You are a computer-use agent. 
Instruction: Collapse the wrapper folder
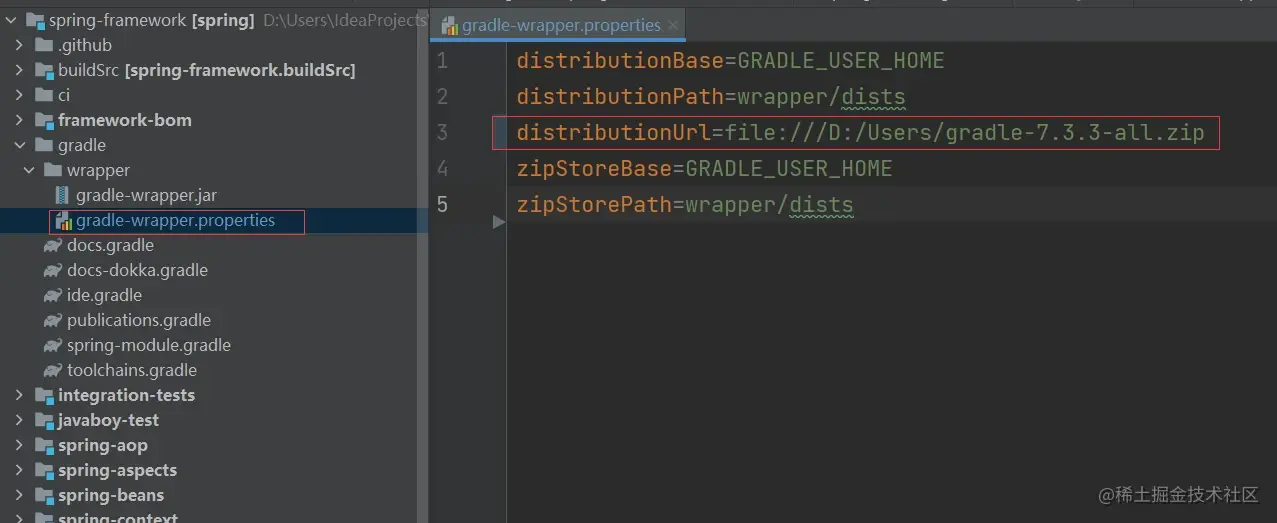point(29,170)
